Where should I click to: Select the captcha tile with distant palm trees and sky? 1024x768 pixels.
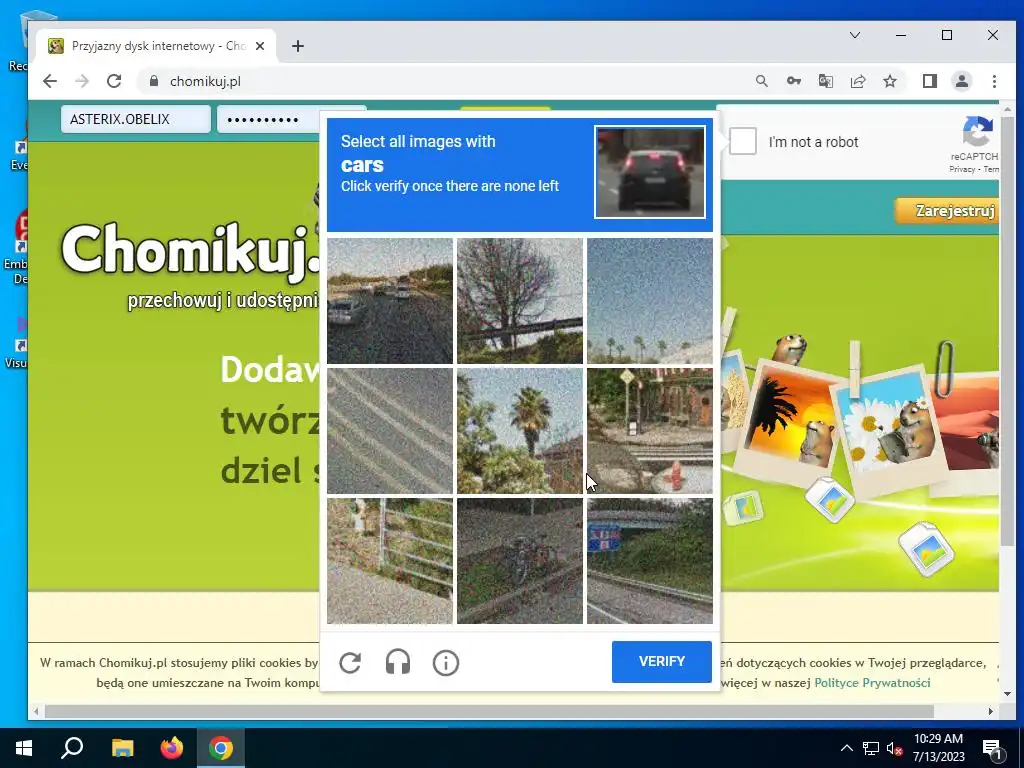tap(650, 300)
